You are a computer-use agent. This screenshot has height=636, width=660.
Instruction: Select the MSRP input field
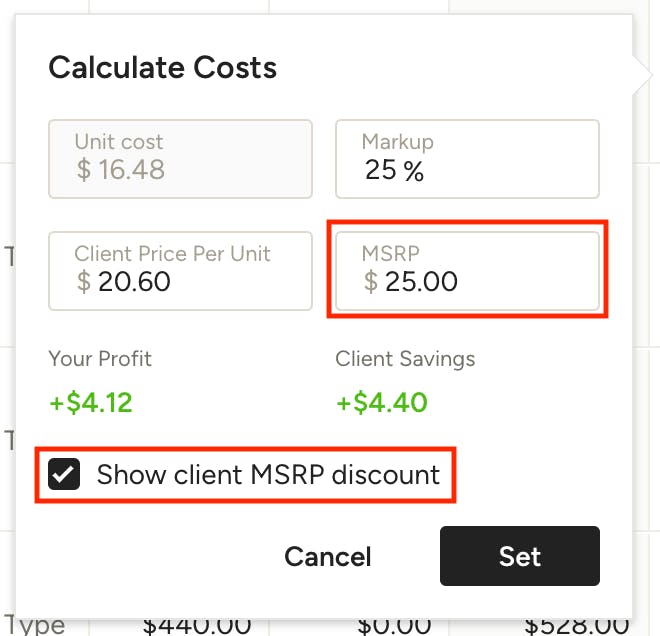[467, 271]
